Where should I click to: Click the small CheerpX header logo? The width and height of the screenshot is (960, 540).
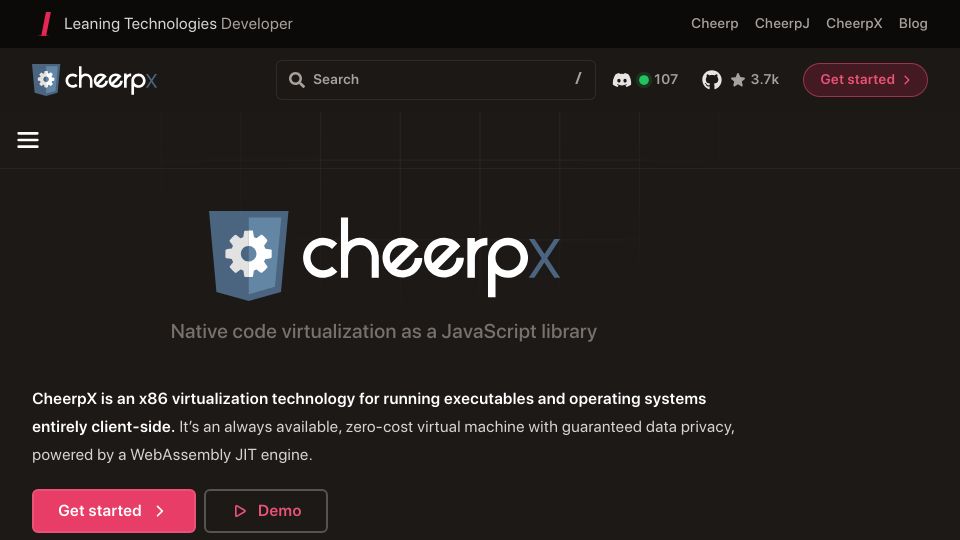coord(94,80)
